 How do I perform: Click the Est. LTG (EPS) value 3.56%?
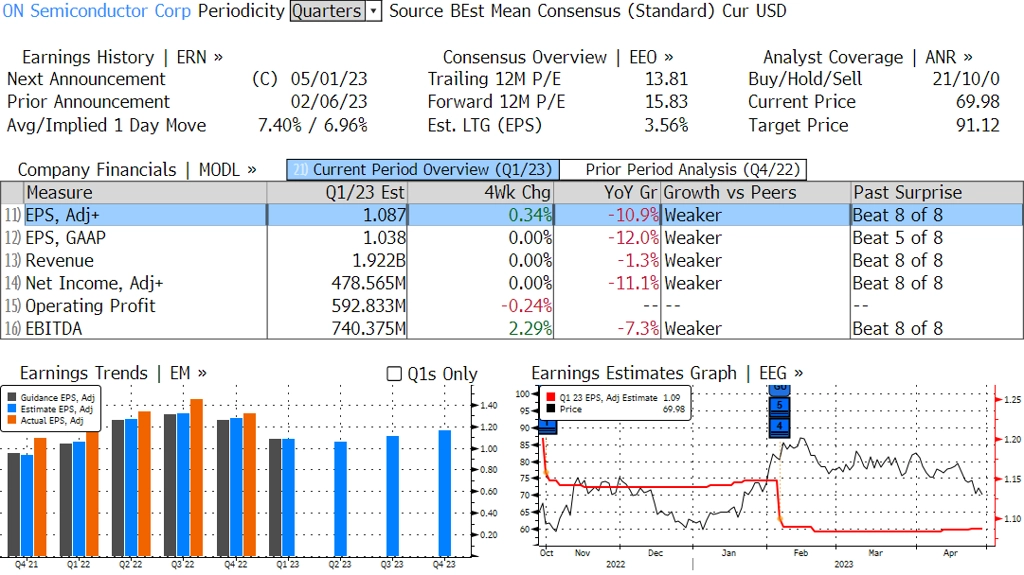point(666,125)
